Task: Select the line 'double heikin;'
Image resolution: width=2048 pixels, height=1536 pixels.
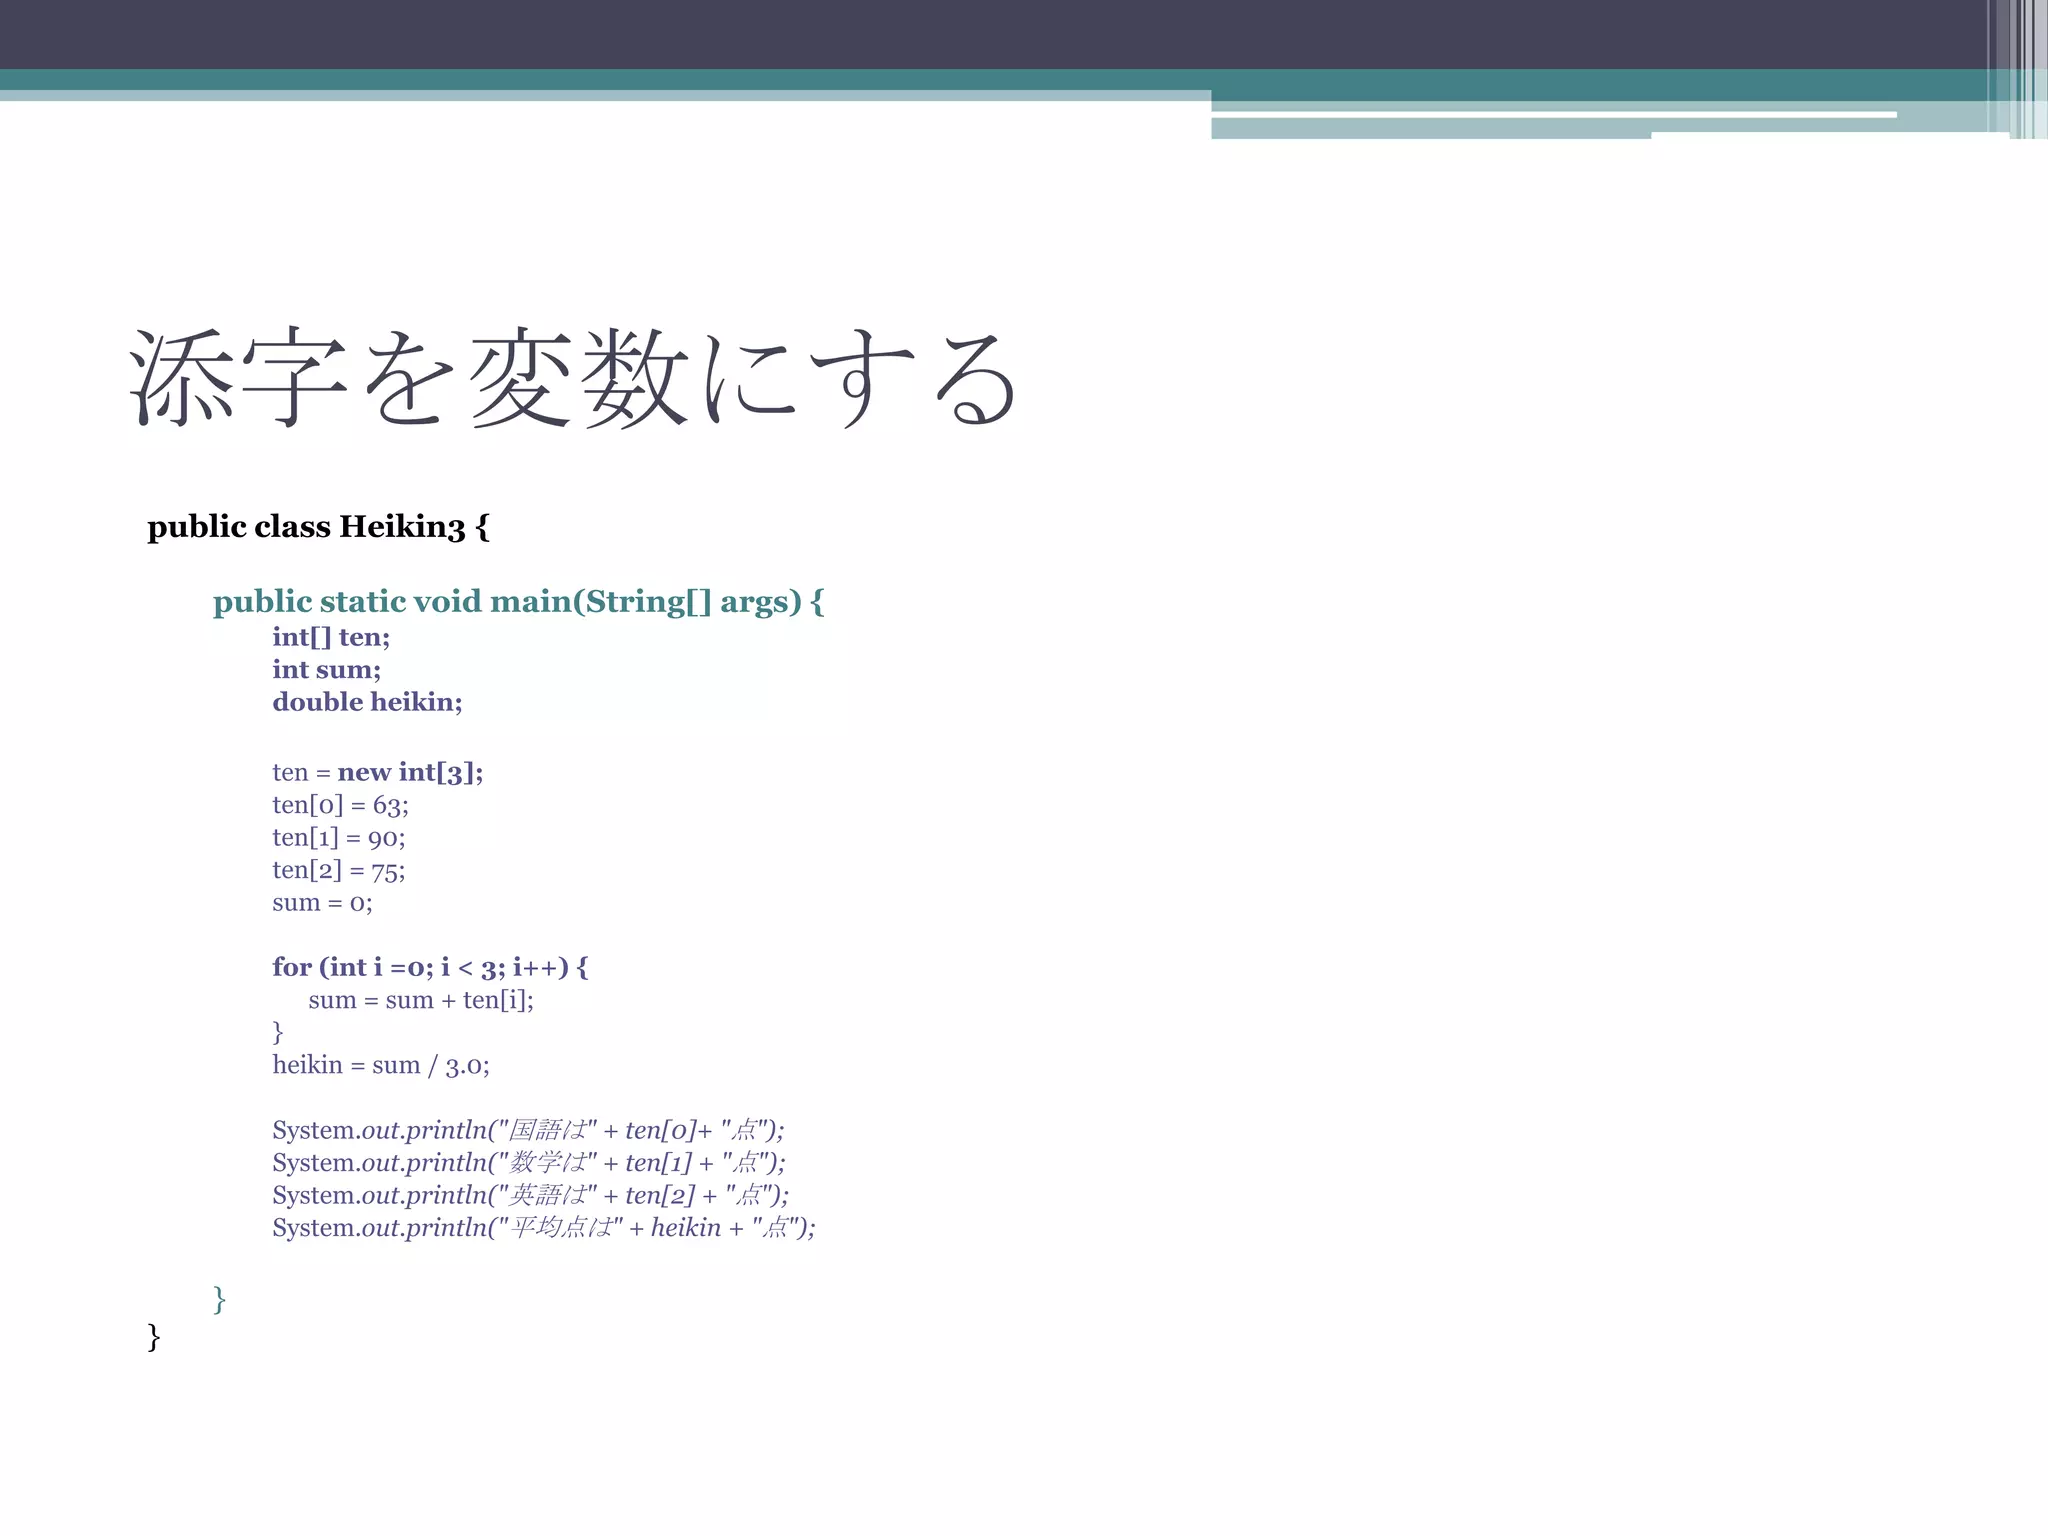Action: (367, 702)
